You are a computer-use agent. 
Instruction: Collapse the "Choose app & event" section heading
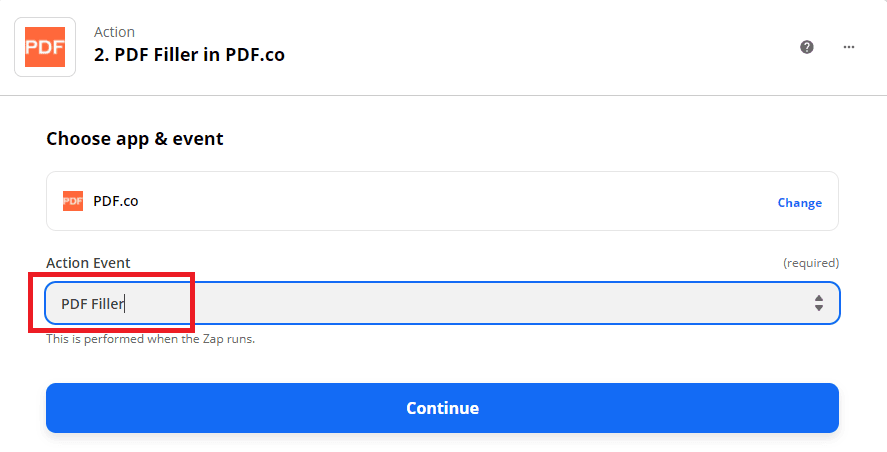[x=135, y=139]
